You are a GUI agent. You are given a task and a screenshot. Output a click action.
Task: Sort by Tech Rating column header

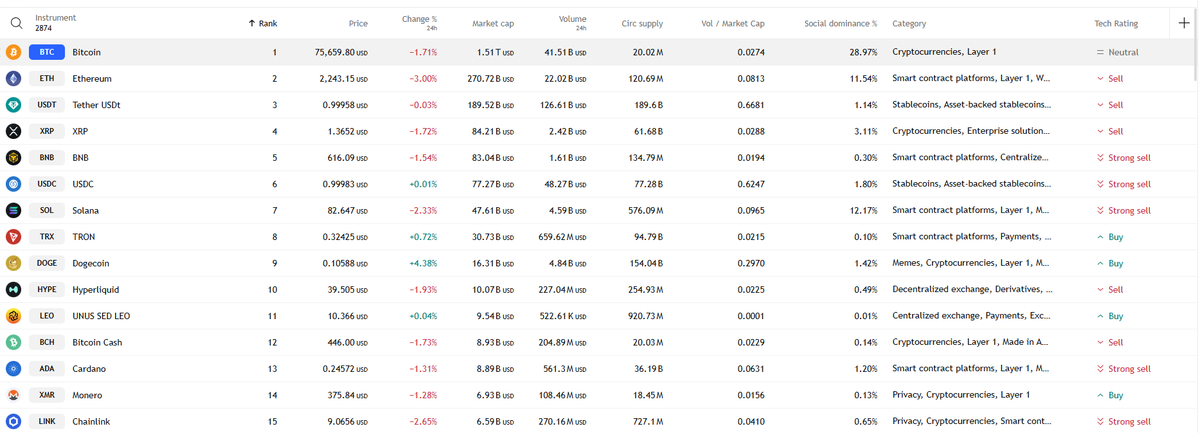click(1116, 23)
